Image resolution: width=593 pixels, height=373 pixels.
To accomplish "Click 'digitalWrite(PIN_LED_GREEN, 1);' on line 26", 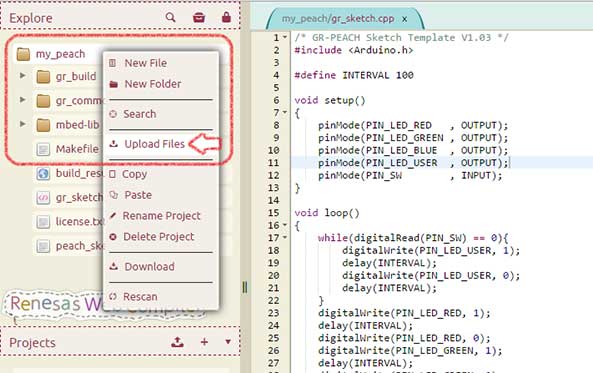I will (410, 351).
